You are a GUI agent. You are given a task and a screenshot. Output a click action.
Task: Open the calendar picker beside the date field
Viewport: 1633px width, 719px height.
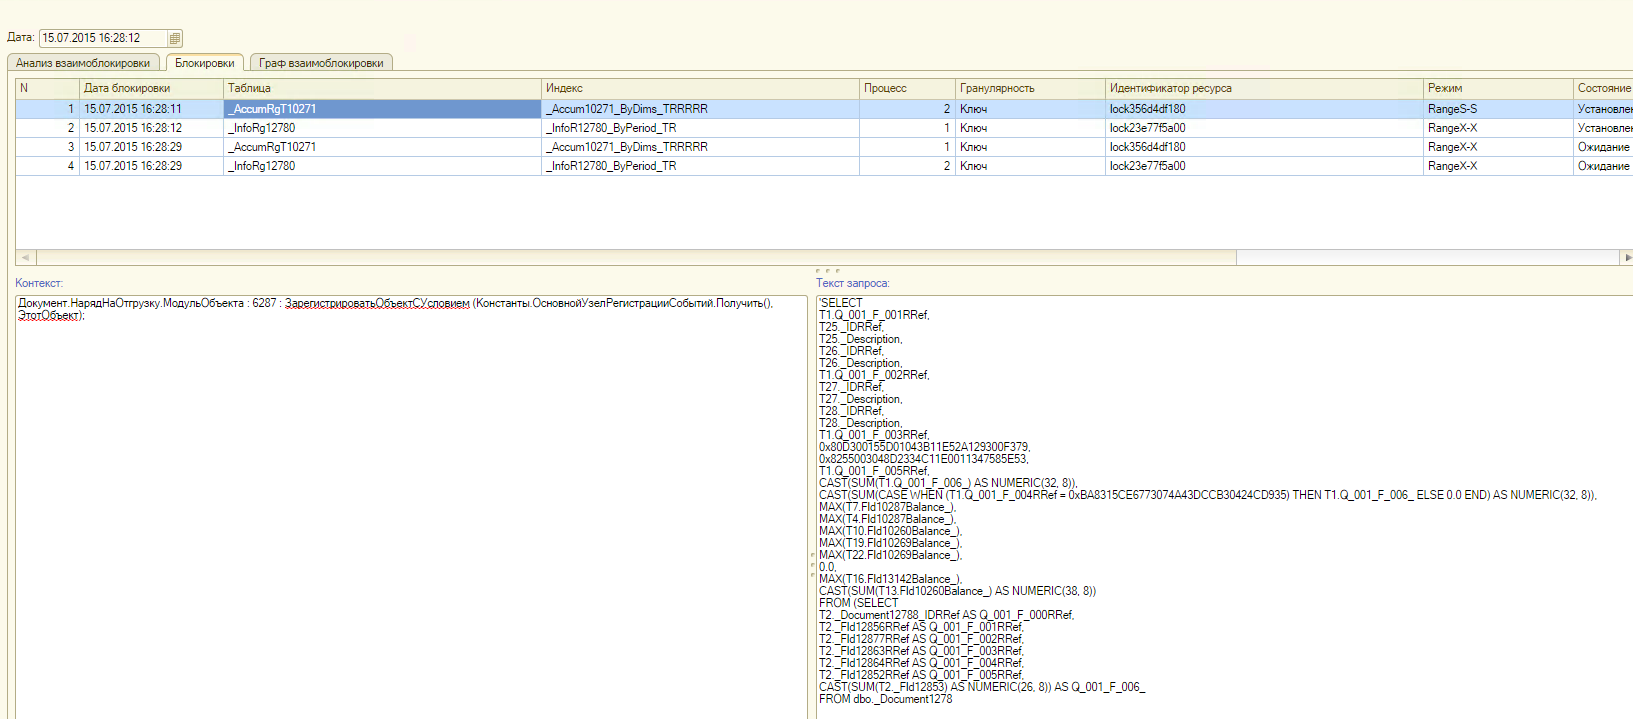tap(175, 38)
